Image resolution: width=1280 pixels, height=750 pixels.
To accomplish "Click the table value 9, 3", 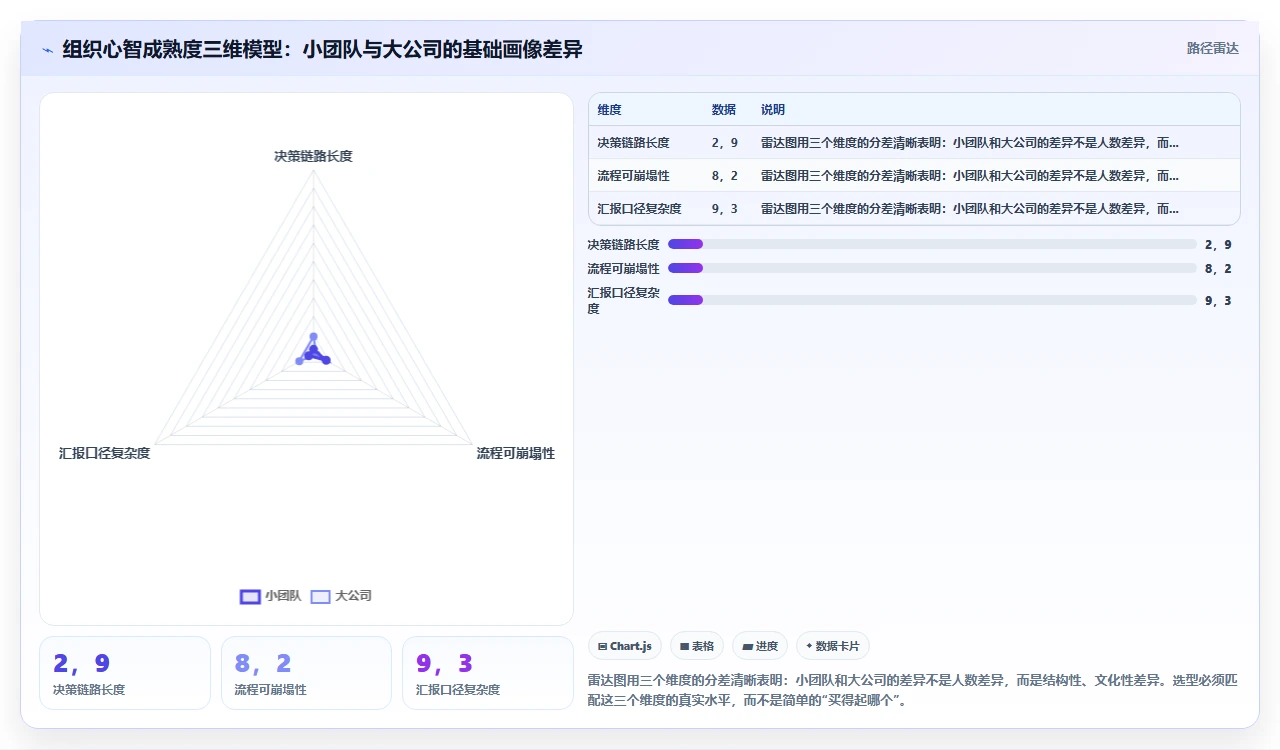I will coord(725,209).
